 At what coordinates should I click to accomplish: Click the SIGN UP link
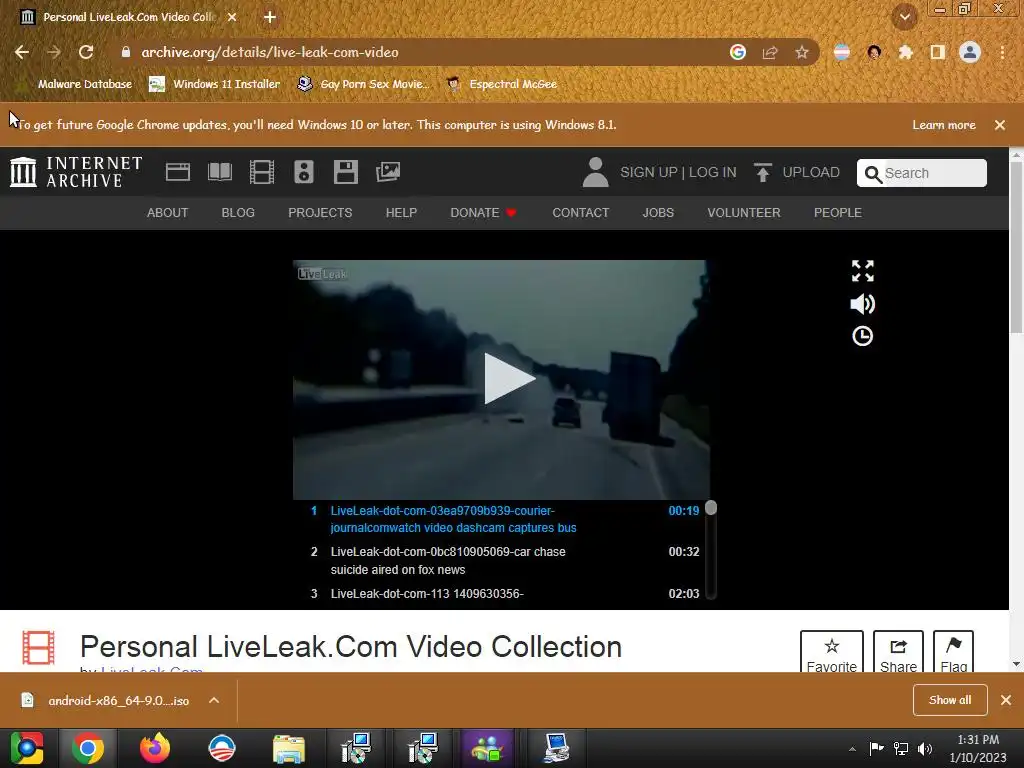648,172
